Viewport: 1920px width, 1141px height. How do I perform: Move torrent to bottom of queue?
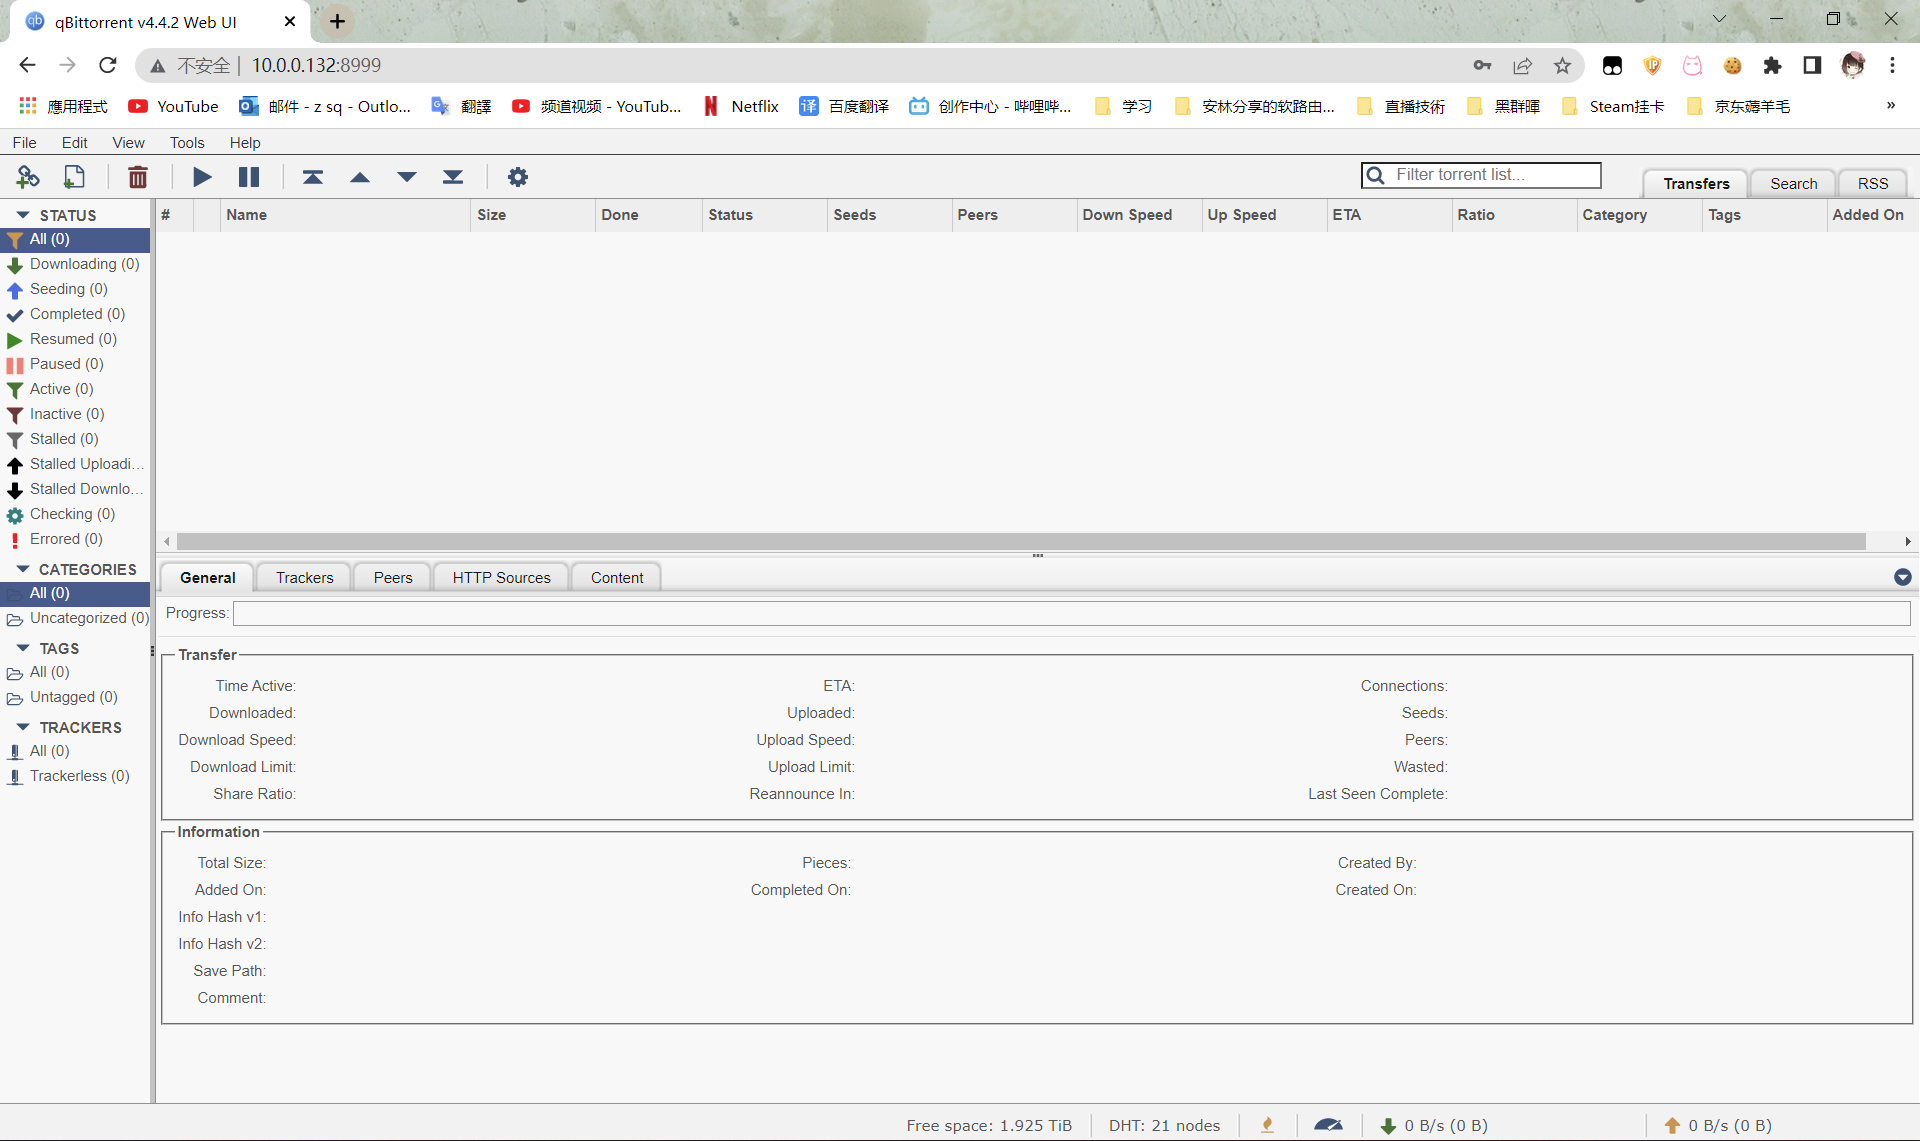[x=453, y=177]
